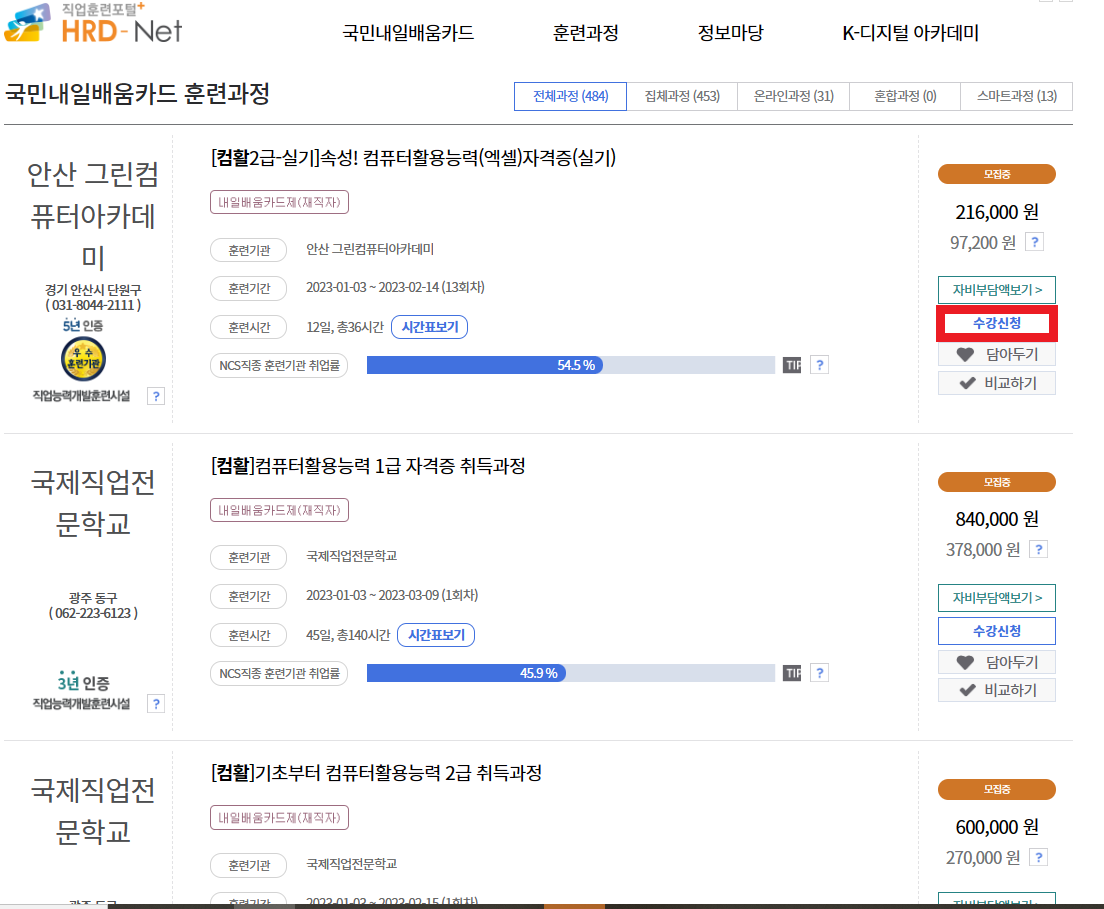
Task: Open the 정보마당 menu
Action: [x=730, y=32]
